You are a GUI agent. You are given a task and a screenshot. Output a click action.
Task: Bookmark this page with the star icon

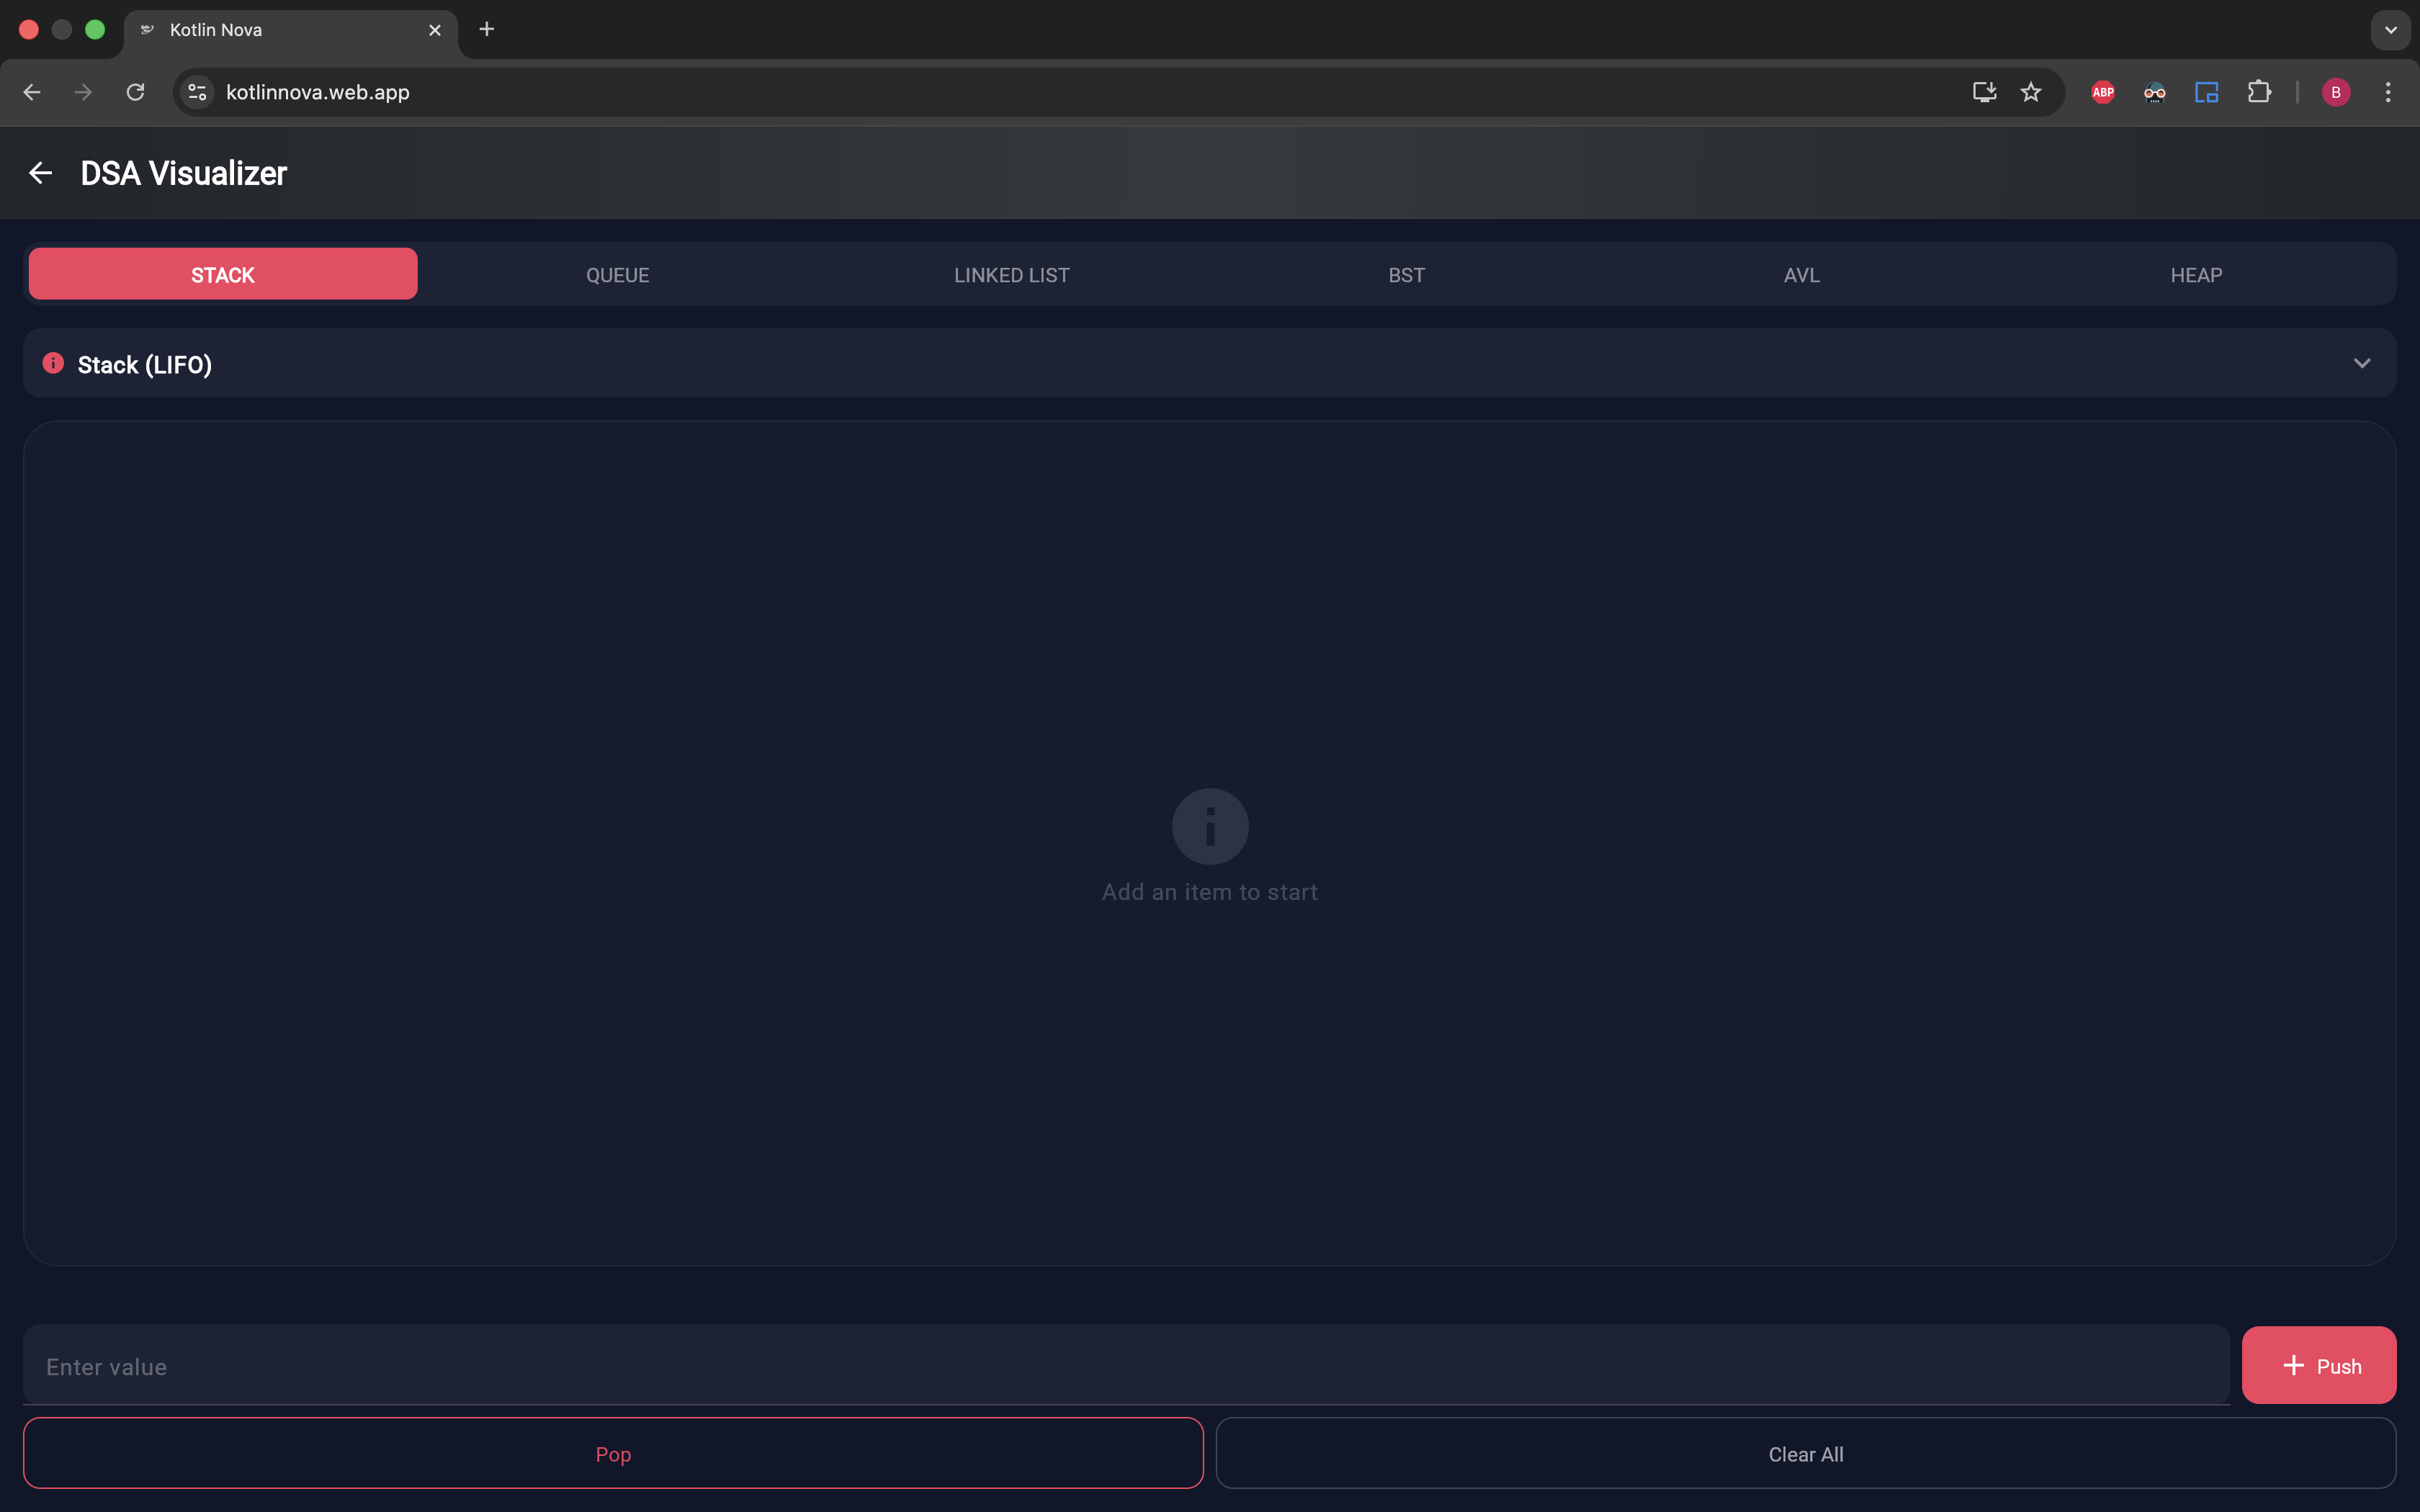click(x=2032, y=91)
